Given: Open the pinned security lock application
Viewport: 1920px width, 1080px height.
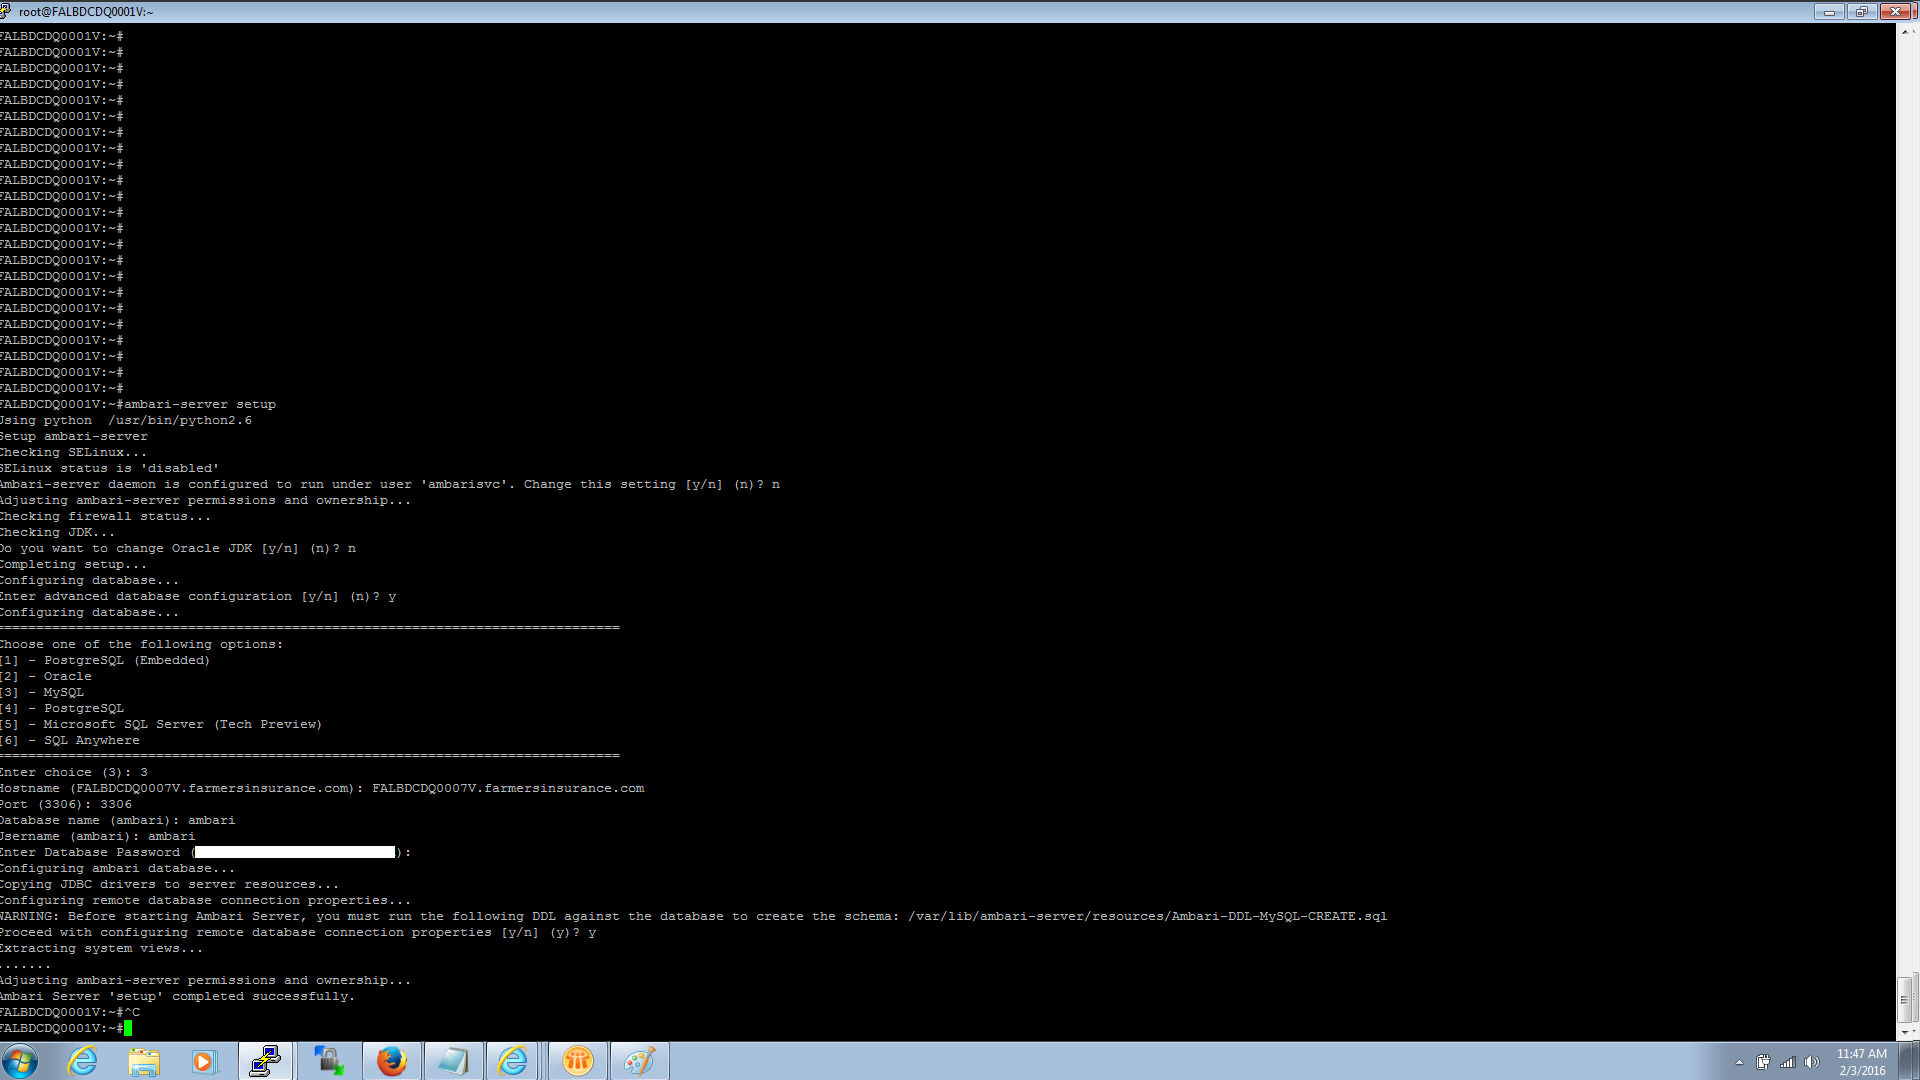Looking at the screenshot, I should [329, 1060].
